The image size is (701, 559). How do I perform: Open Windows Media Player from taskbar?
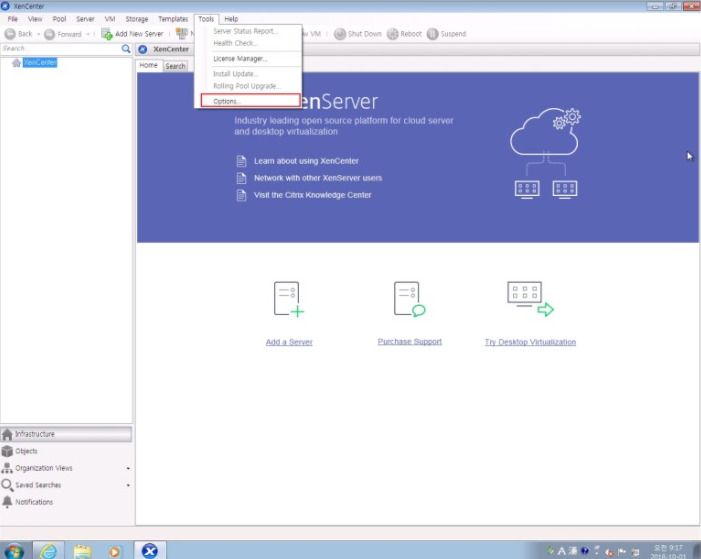click(x=114, y=551)
